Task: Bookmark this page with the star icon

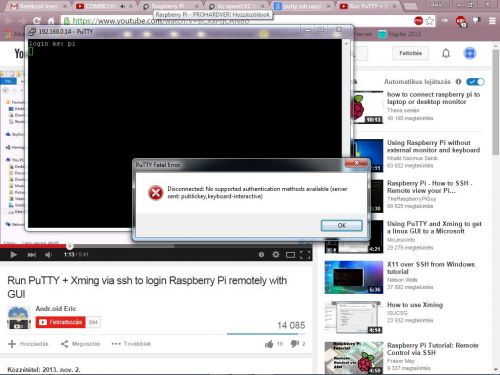Action: [430, 21]
